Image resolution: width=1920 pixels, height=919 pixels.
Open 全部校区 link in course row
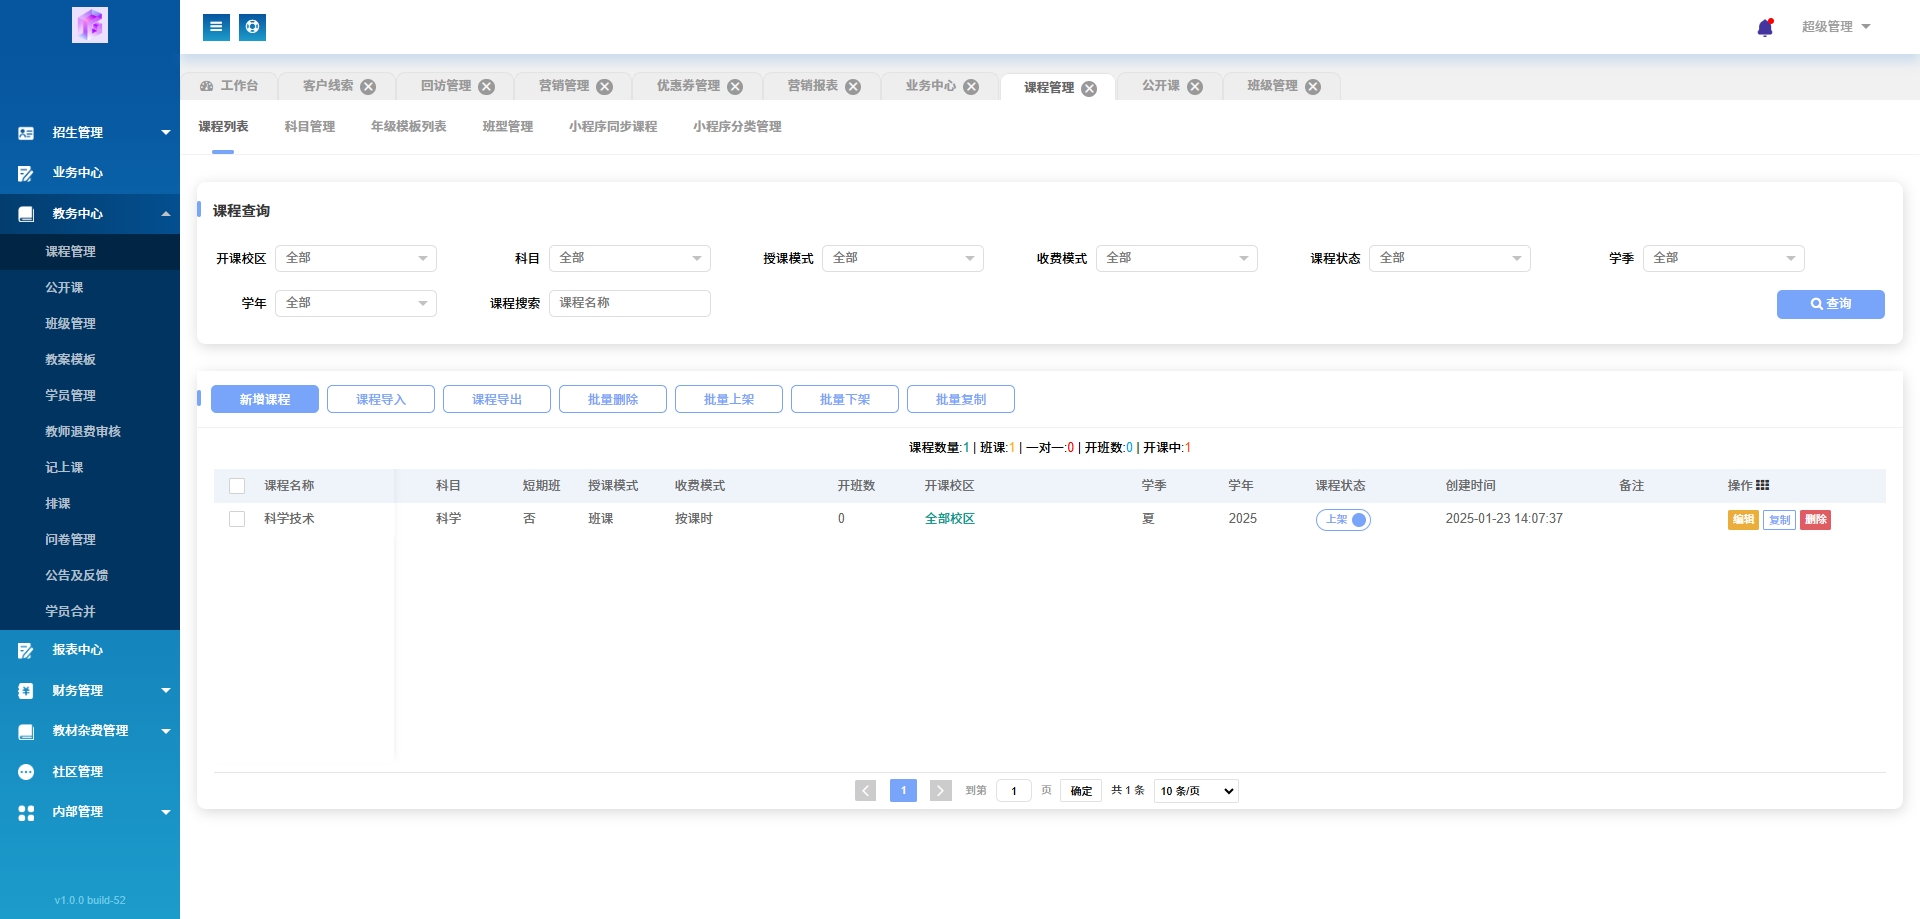pyautogui.click(x=950, y=519)
